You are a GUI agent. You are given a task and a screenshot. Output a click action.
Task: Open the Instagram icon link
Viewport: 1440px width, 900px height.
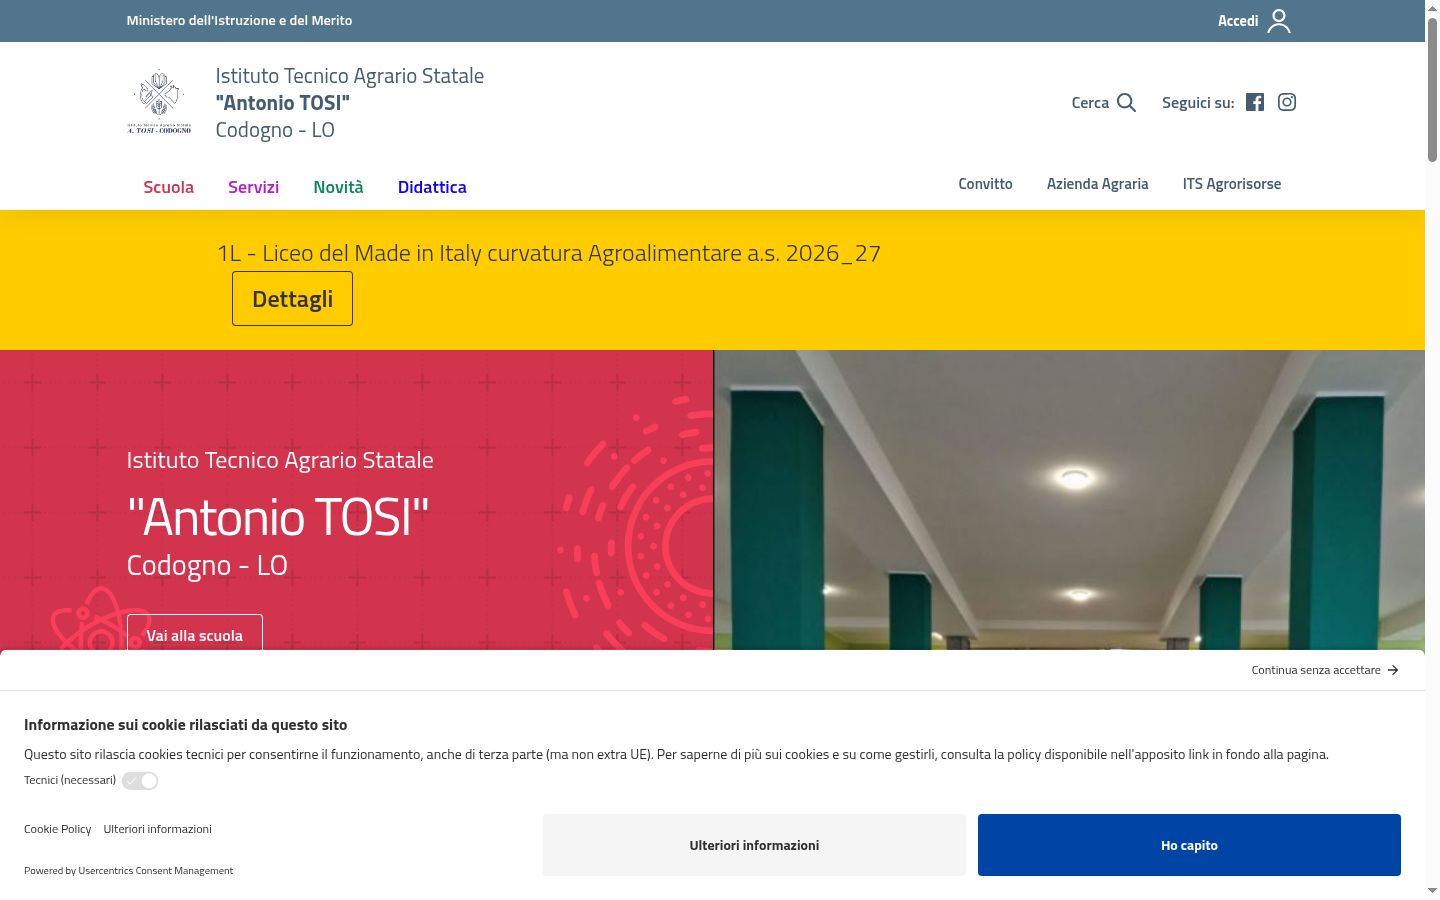(1287, 102)
